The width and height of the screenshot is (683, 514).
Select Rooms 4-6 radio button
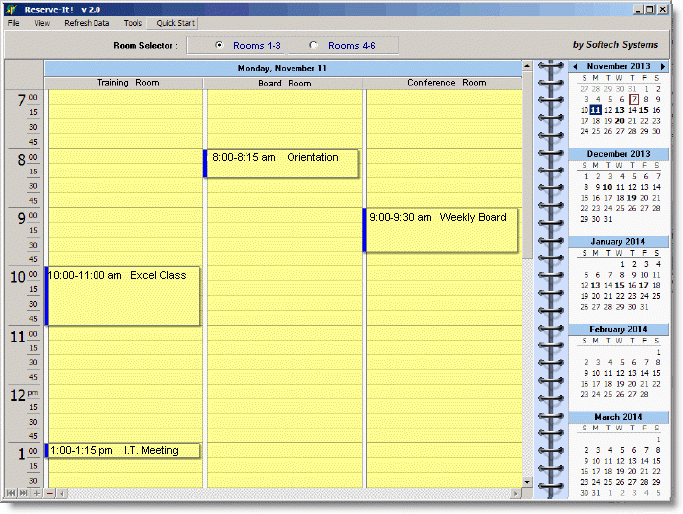[x=313, y=45]
